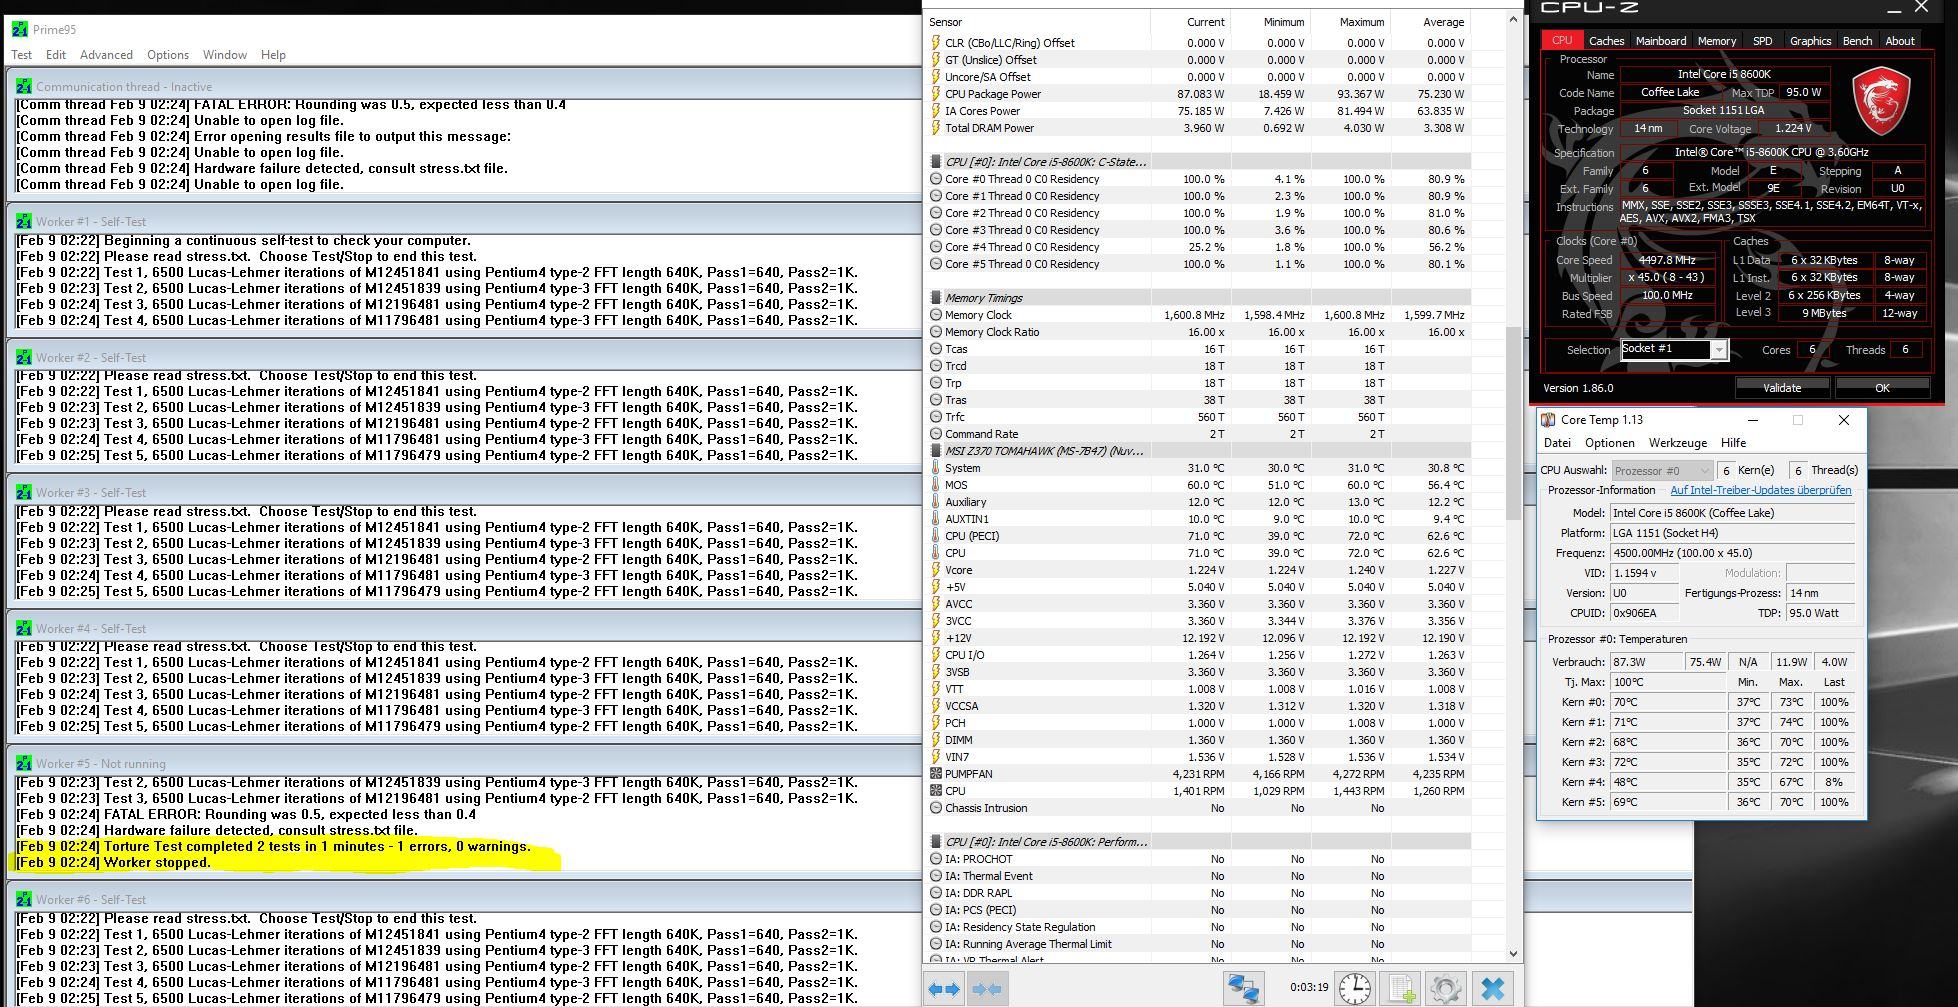The width and height of the screenshot is (1958, 1007).
Task: Open the Datei menu in Core Temp
Action: [x=1557, y=443]
